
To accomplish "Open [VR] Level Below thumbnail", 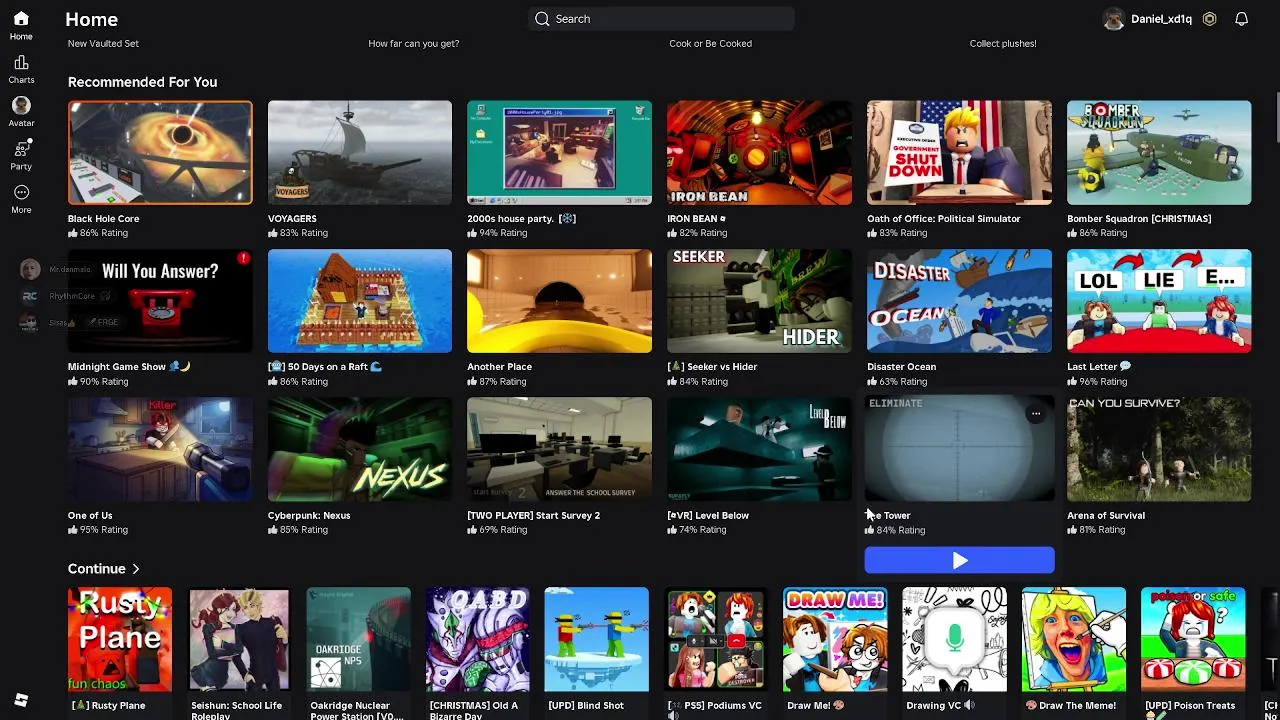I will (x=759, y=449).
